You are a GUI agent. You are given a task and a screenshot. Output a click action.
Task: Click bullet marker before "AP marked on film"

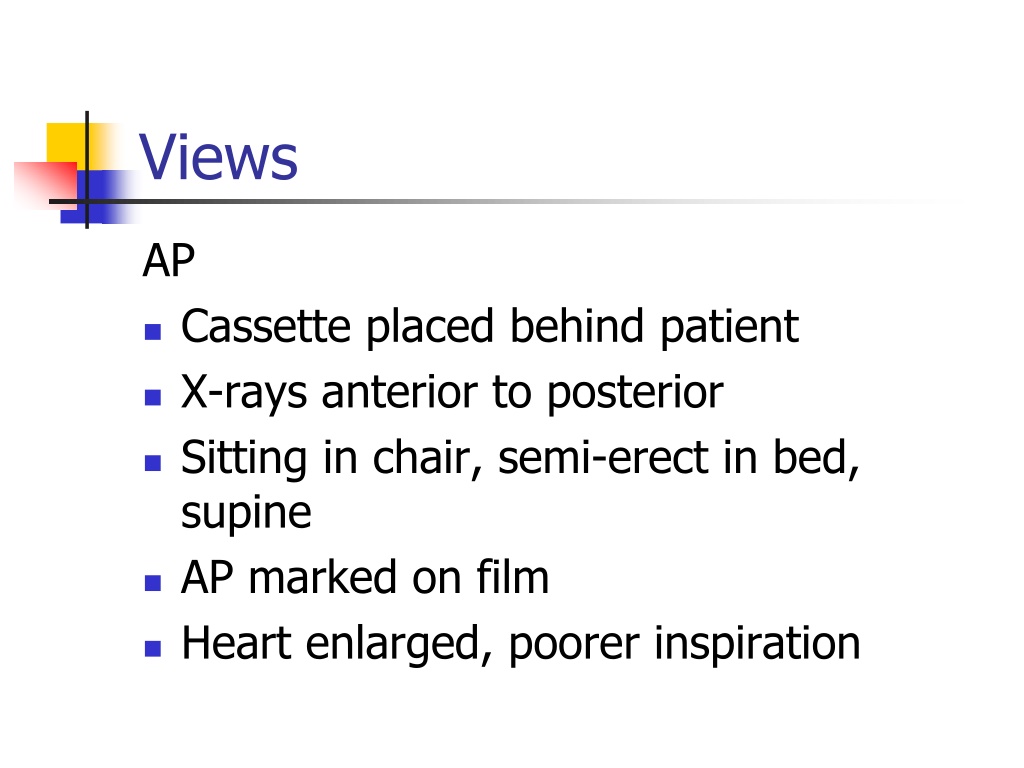click(153, 583)
